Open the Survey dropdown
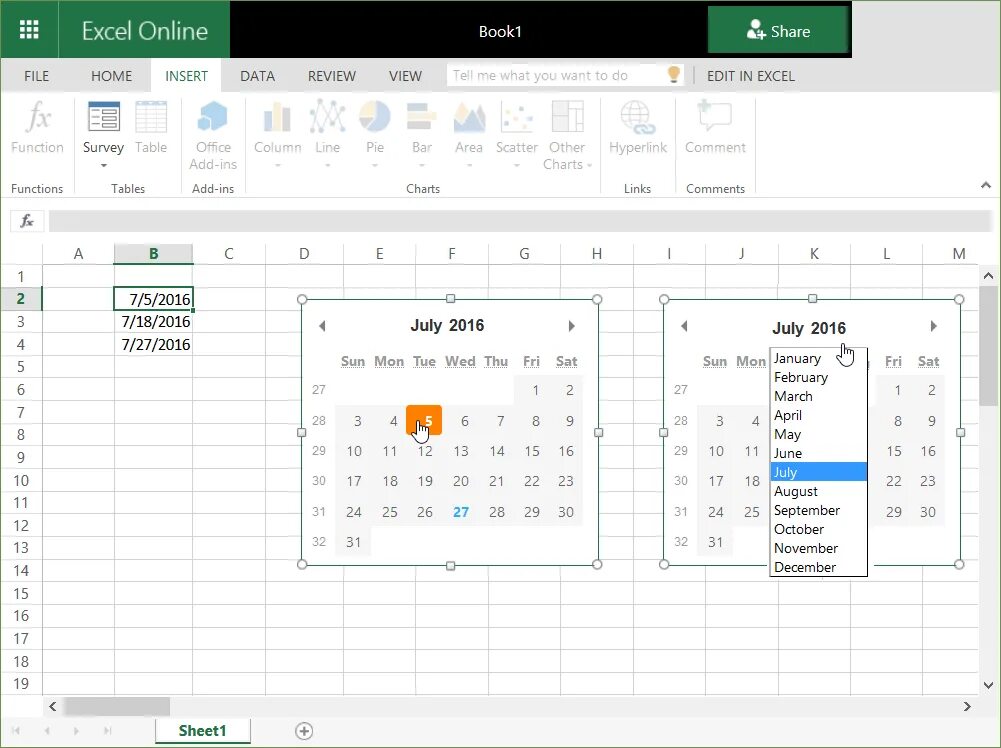1001x748 pixels. click(103, 135)
